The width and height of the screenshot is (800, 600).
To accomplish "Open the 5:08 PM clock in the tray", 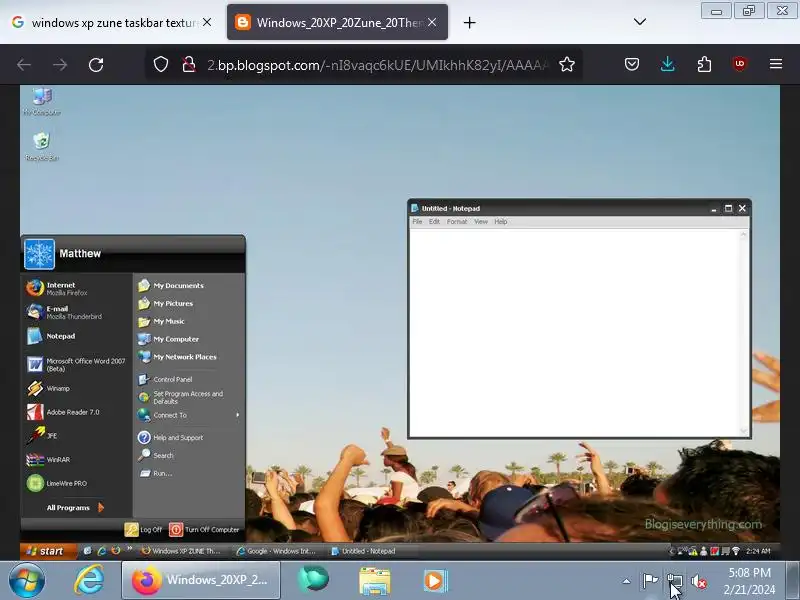I will (x=749, y=581).
